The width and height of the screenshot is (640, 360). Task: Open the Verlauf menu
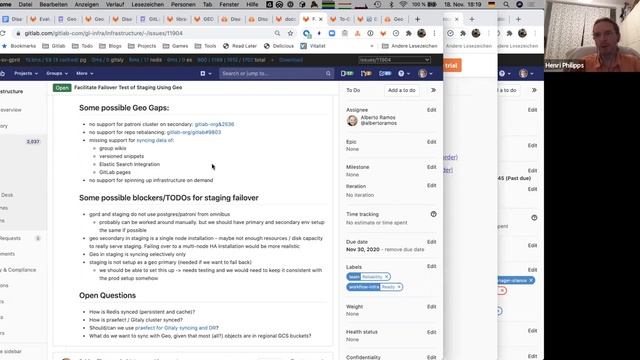[115, 4]
